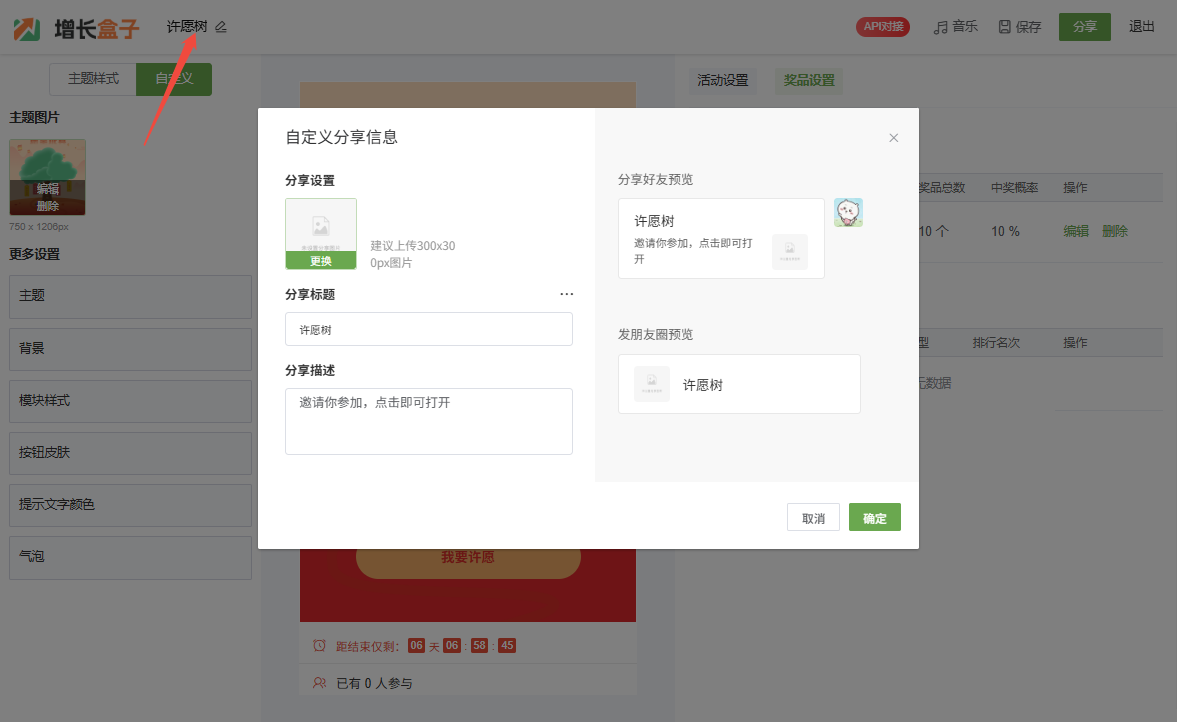Image resolution: width=1177 pixels, height=722 pixels.
Task: Click the API对接 badge
Action: (x=882, y=27)
